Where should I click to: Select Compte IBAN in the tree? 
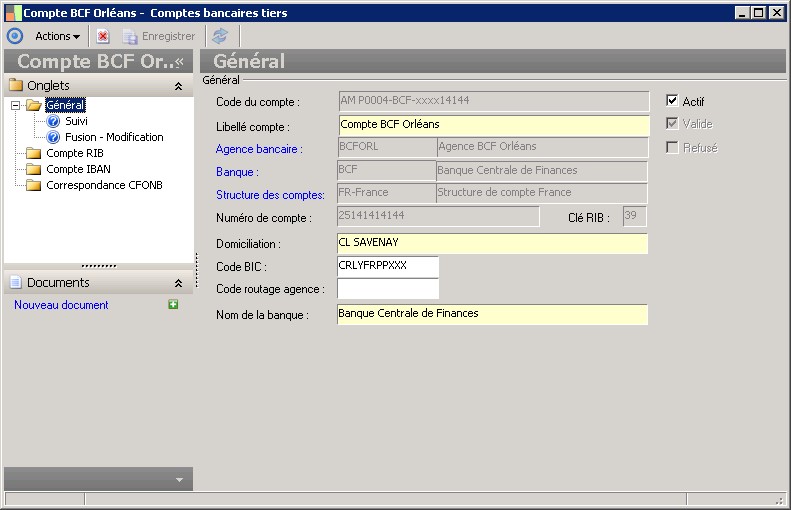point(78,169)
